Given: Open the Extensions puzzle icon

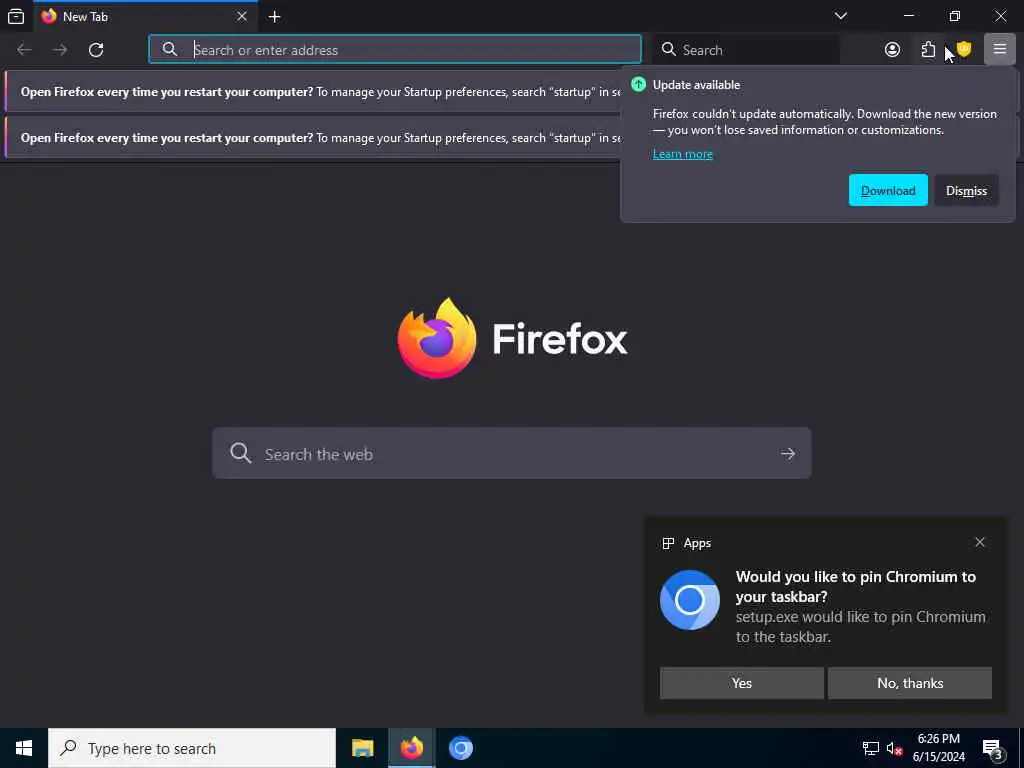Looking at the screenshot, I should [928, 50].
